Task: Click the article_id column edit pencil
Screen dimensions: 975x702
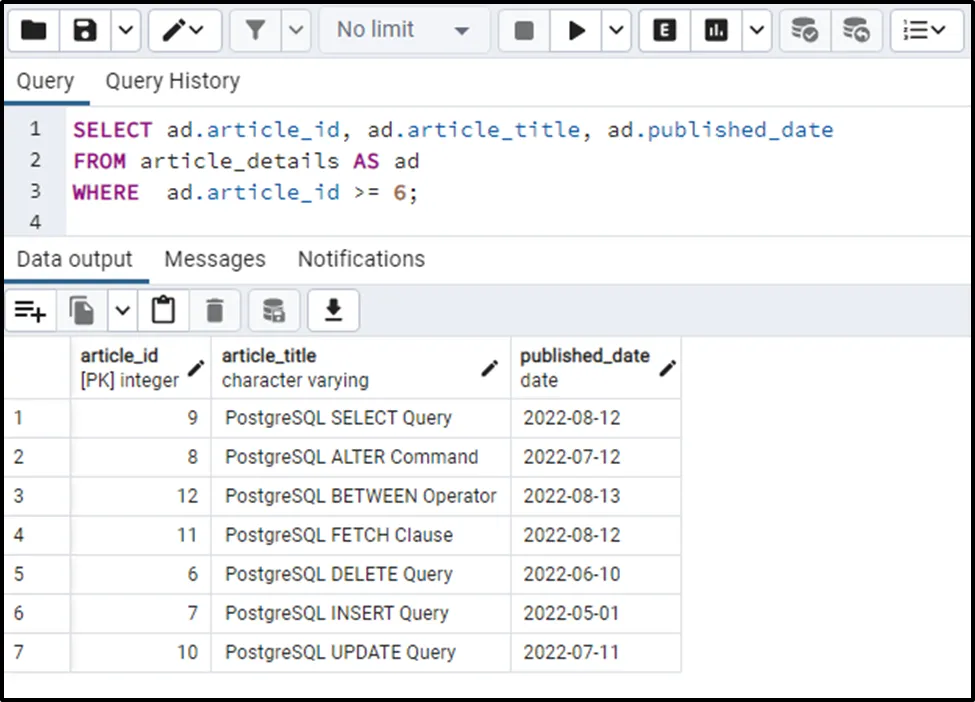Action: pos(196,368)
